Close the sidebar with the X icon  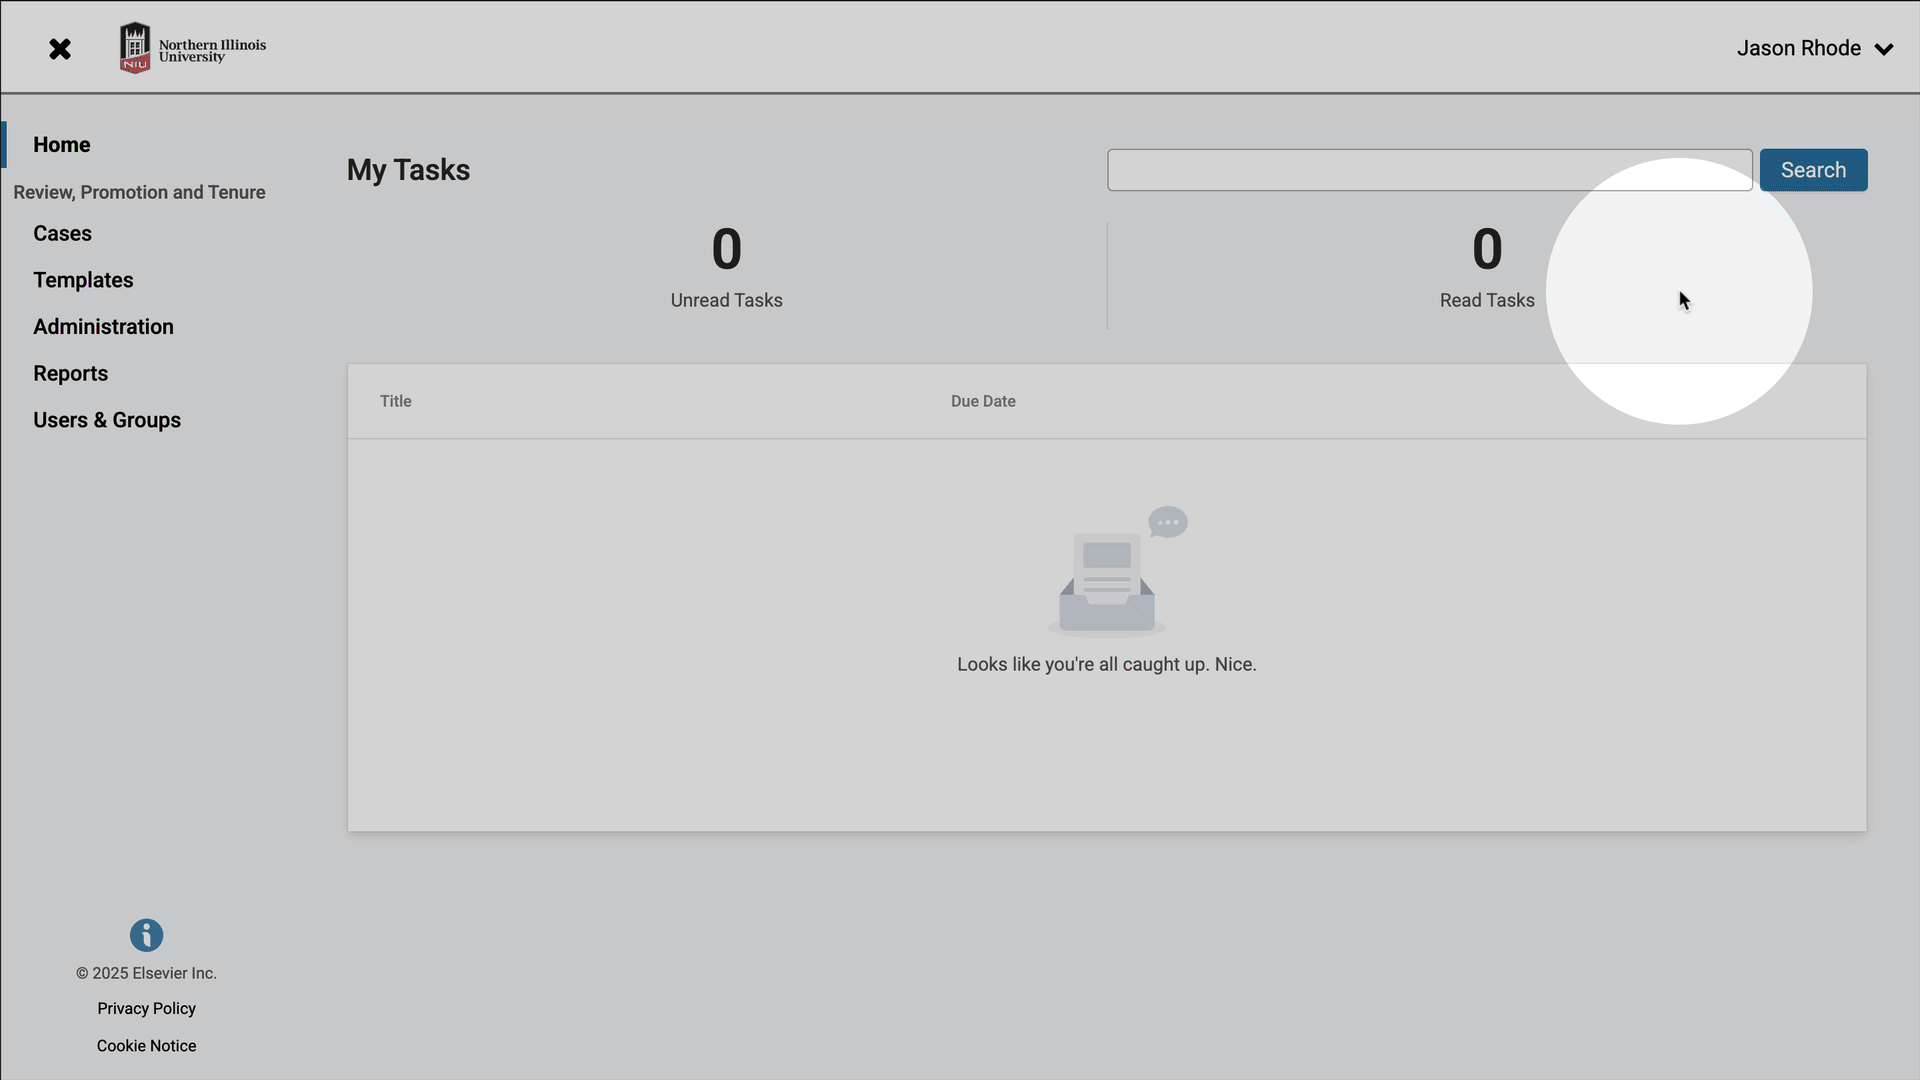coord(60,49)
